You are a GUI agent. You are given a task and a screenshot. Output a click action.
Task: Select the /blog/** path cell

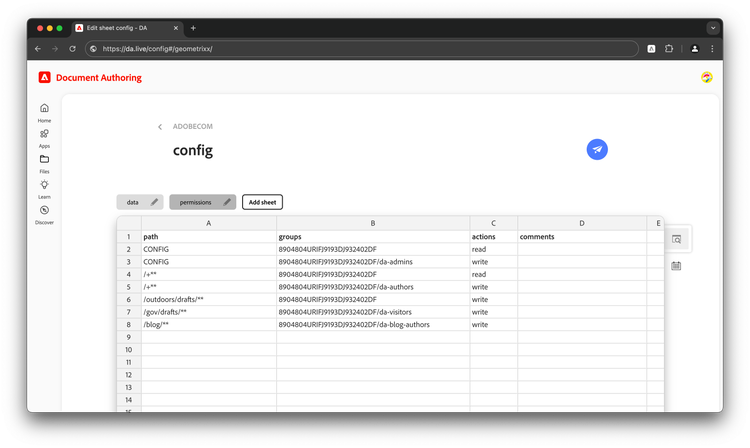[x=208, y=325]
